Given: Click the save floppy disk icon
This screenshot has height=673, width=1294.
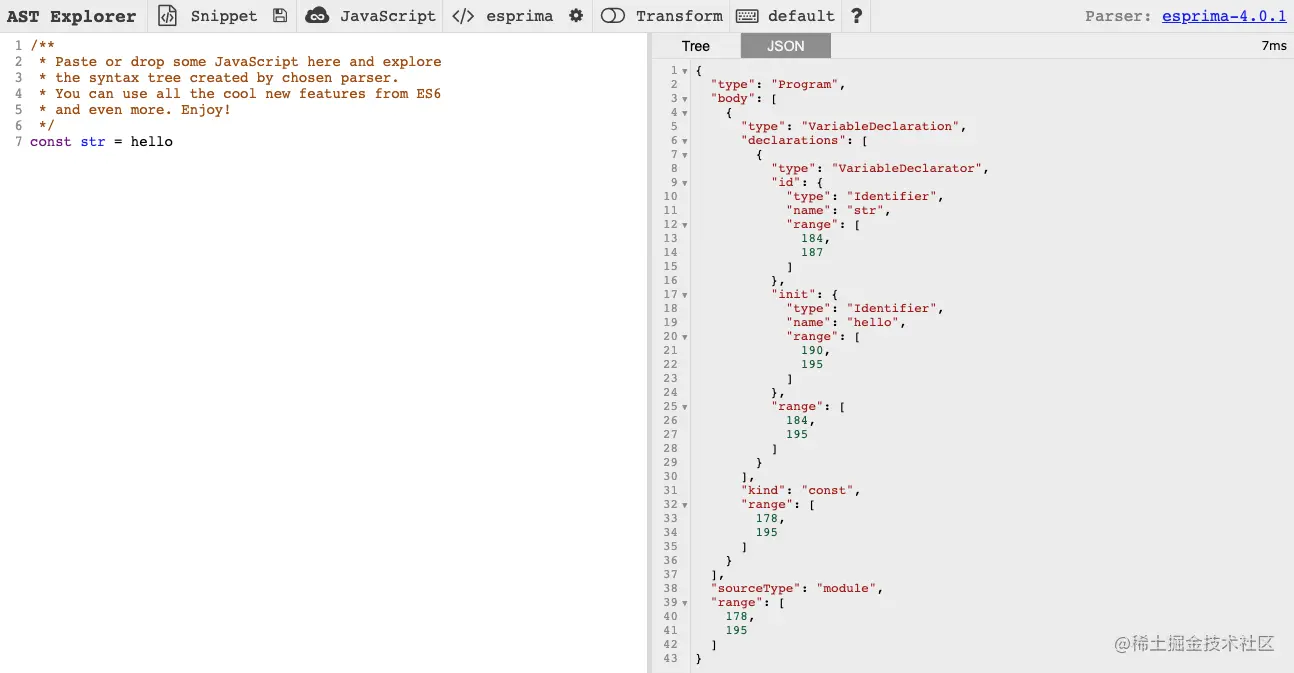Looking at the screenshot, I should (x=280, y=16).
